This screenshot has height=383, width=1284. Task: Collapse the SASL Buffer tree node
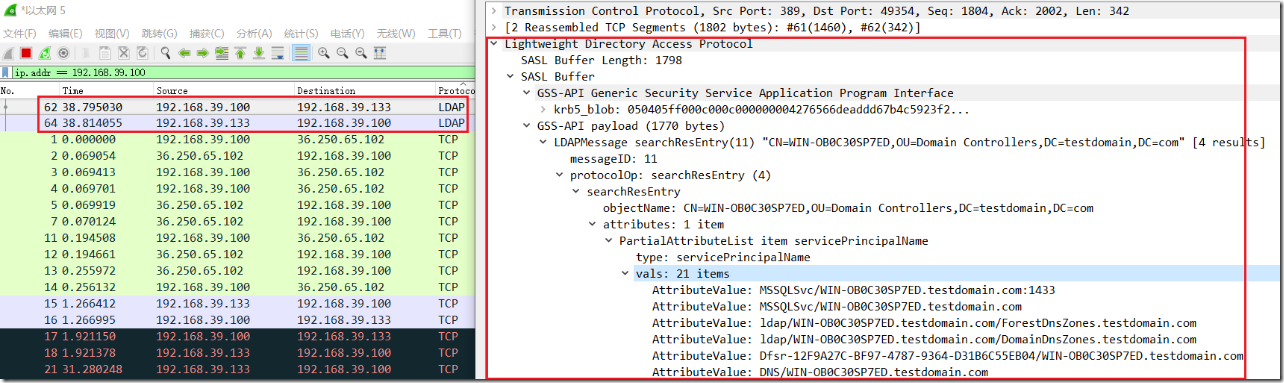point(510,76)
